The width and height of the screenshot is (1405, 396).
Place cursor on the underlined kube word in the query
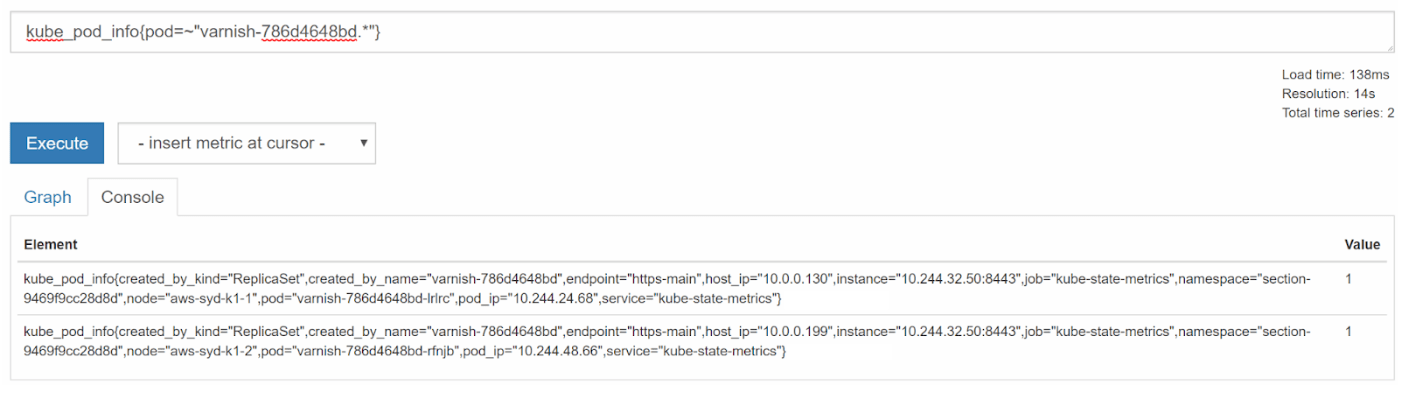[x=43, y=33]
